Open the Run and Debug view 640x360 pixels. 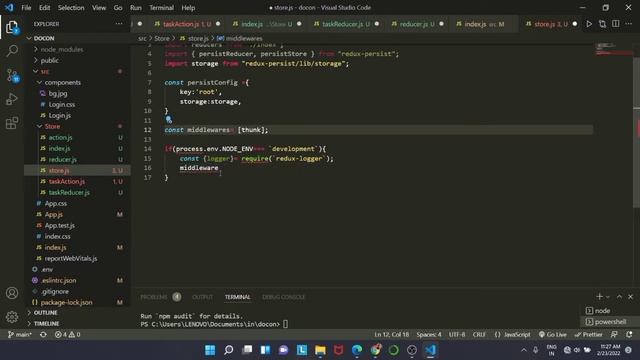click(x=12, y=99)
